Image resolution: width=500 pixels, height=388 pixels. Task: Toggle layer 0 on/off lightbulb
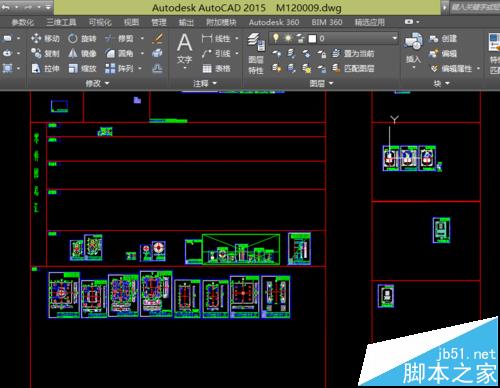[x=276, y=38]
